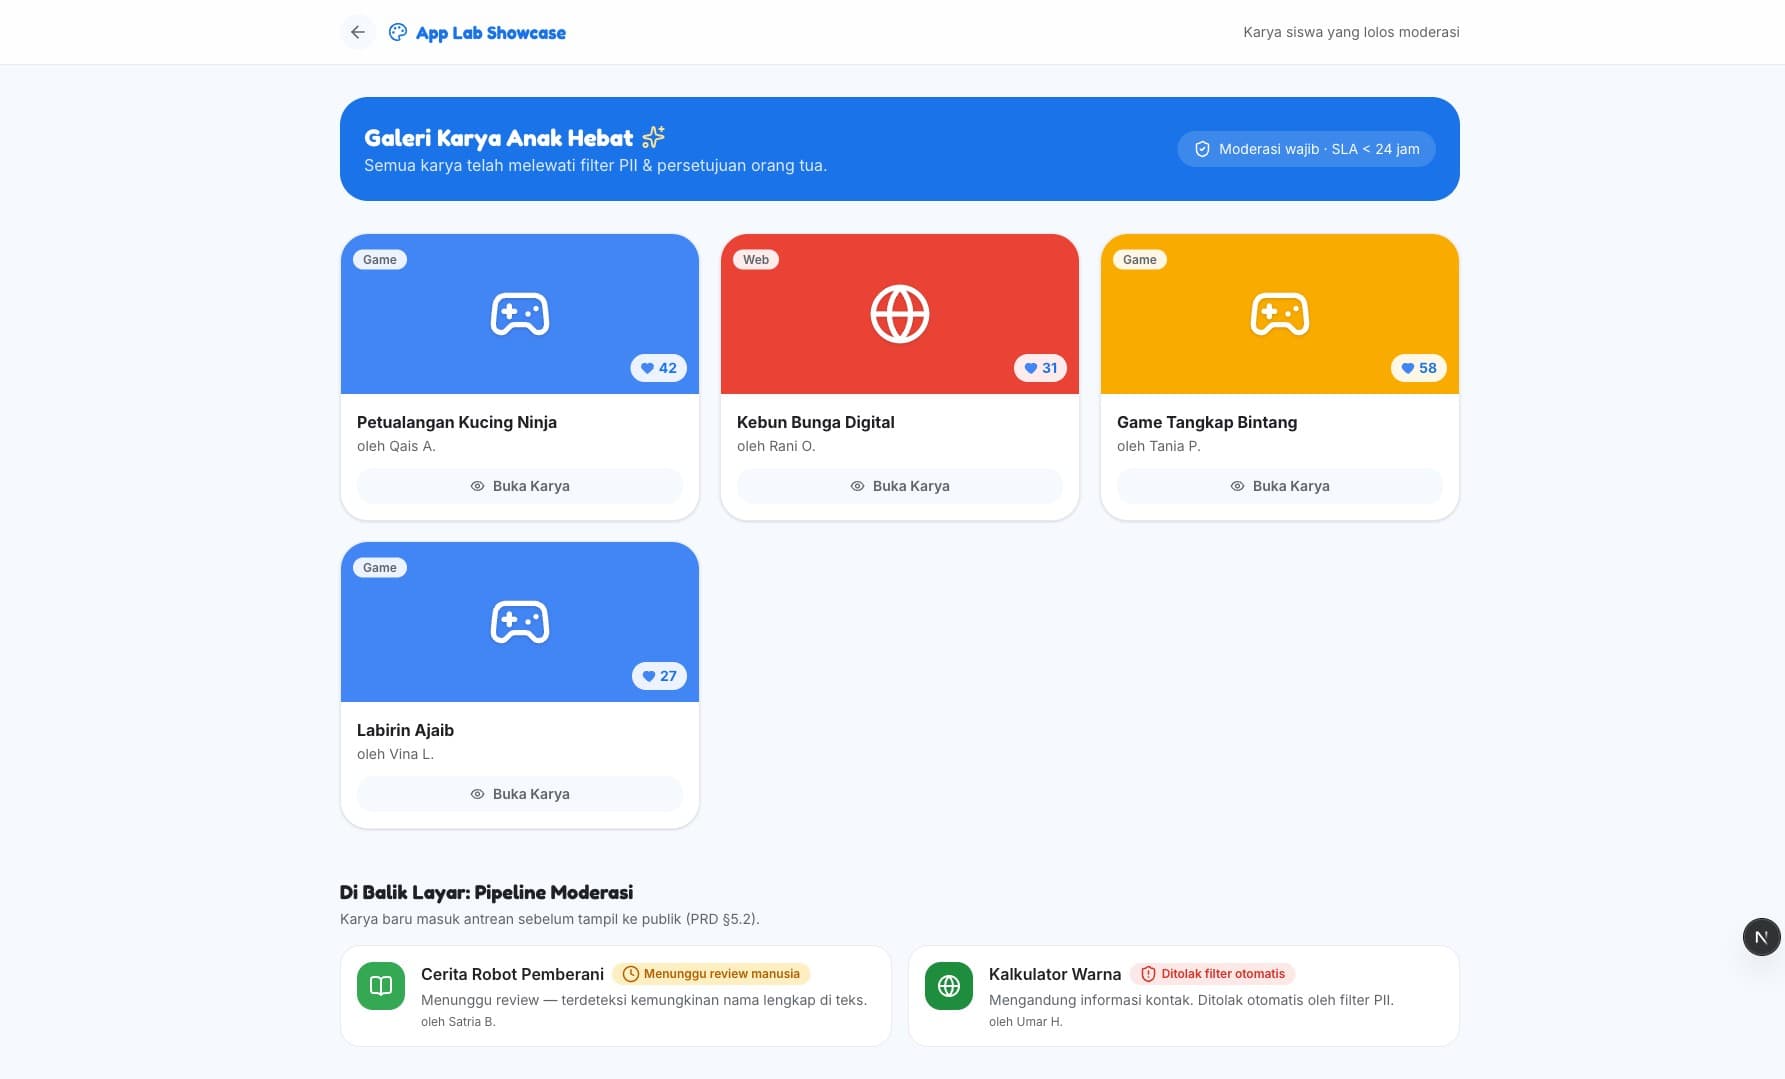
Task: Like Labirin Ajaib with 27 hearts
Action: tap(660, 676)
